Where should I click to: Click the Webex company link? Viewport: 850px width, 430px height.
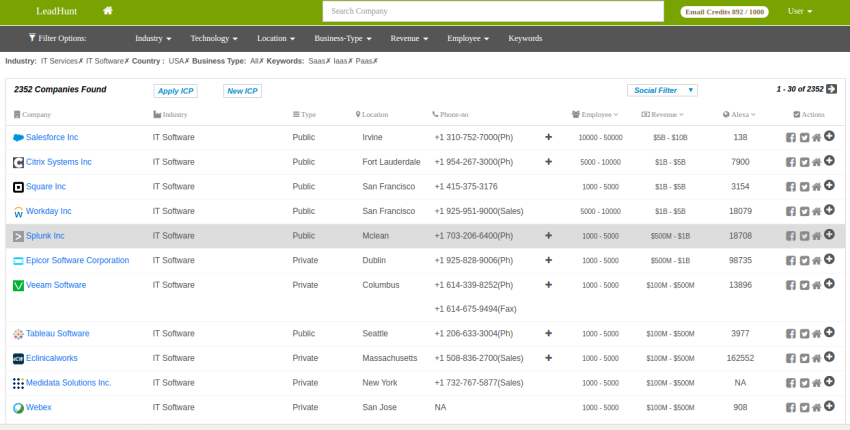coord(38,407)
